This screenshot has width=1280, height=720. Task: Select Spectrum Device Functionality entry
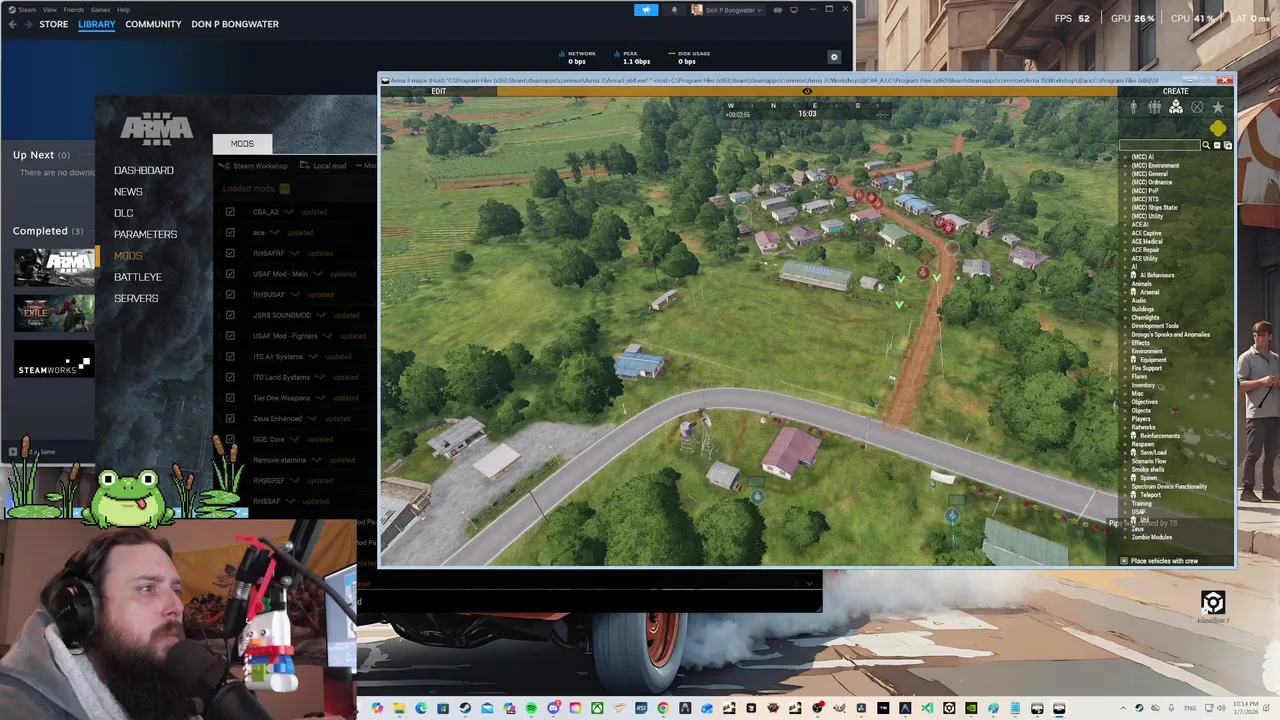coord(1169,486)
